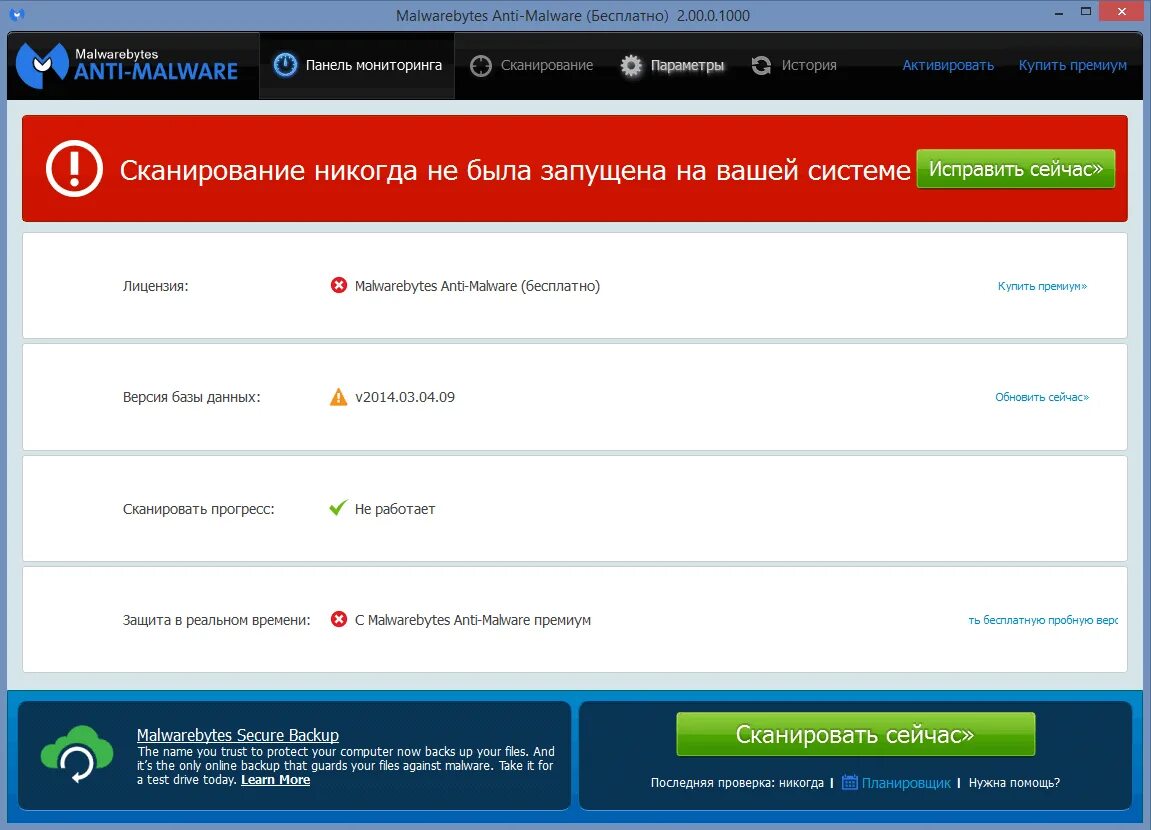1151x830 pixels.
Task: Click Купить премиум in top navigation bar
Action: 1072,65
